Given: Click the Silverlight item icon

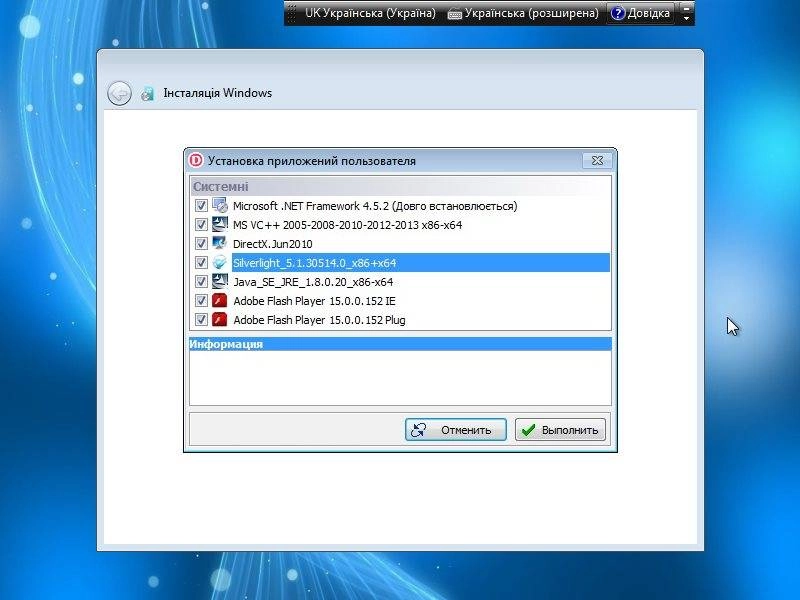Looking at the screenshot, I should point(220,262).
